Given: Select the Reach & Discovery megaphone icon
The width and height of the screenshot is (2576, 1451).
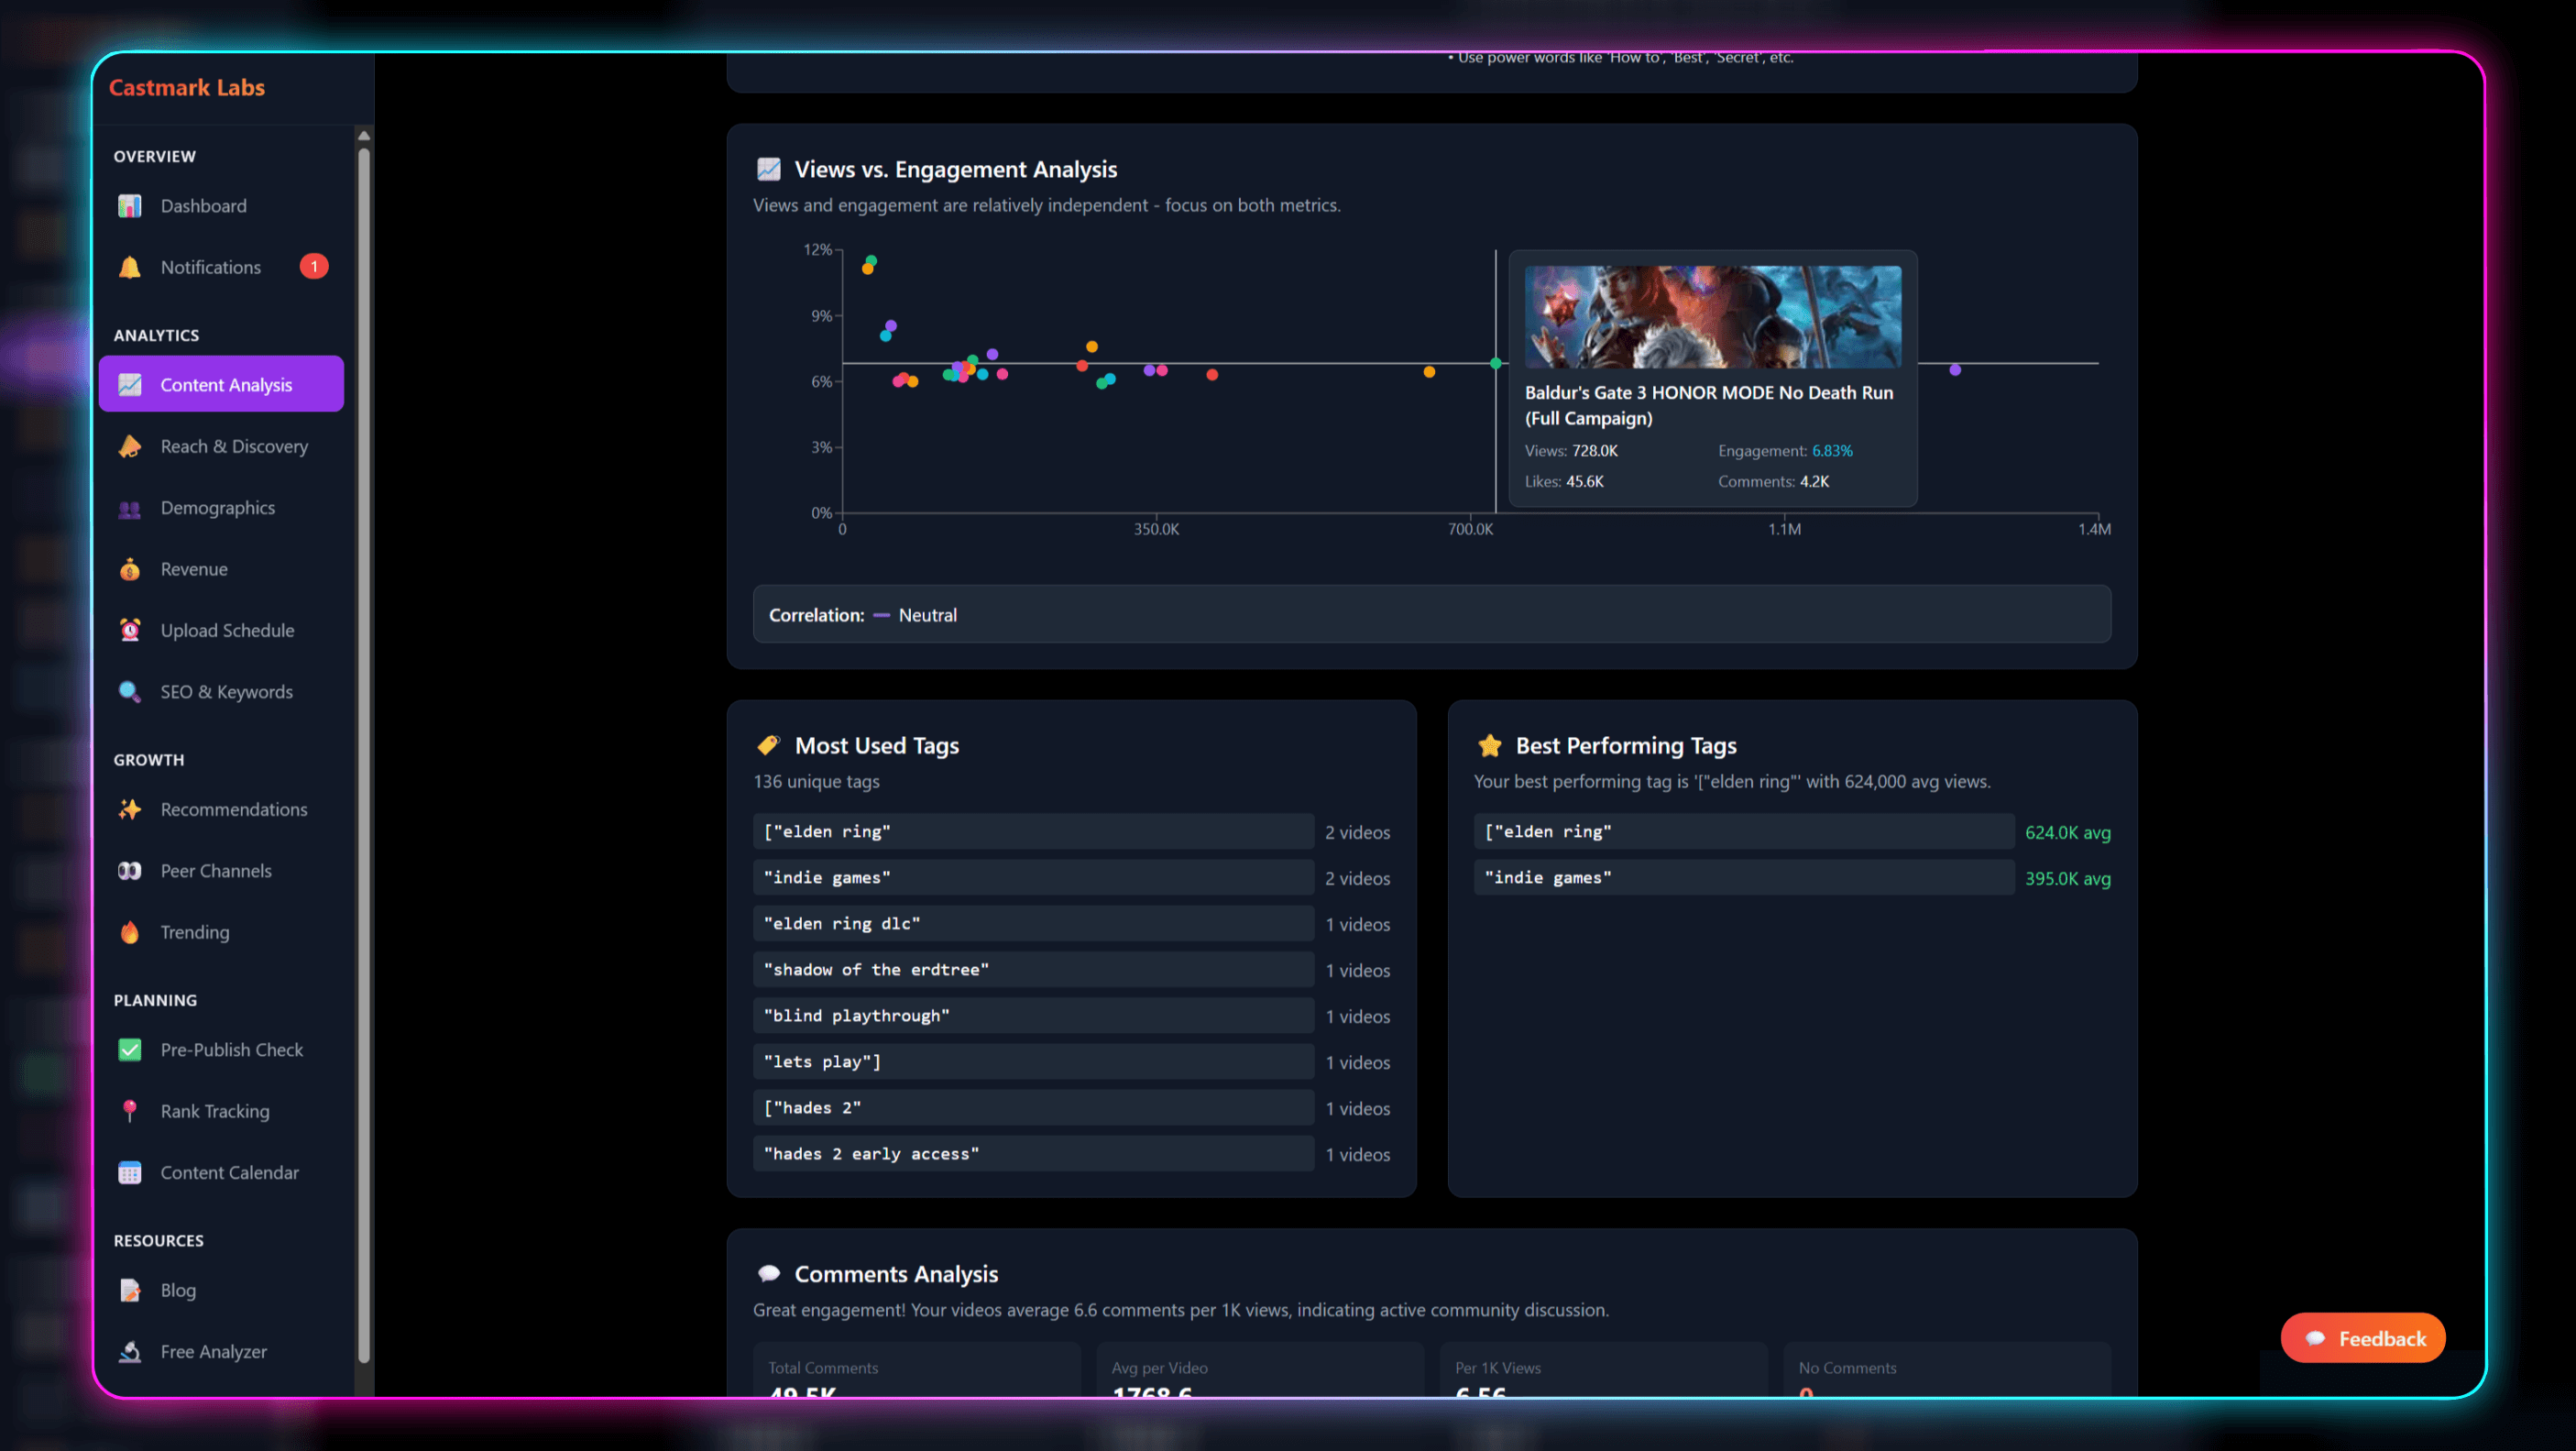Looking at the screenshot, I should pos(131,446).
